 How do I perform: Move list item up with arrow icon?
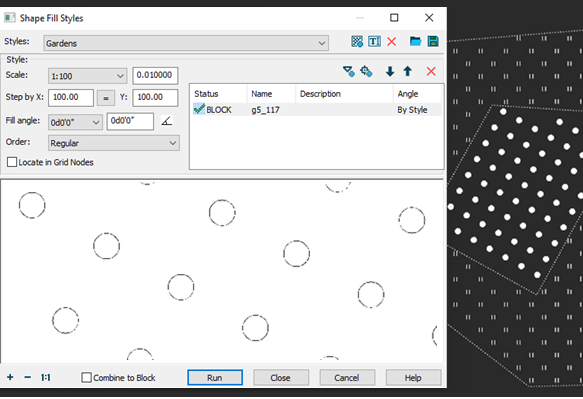(x=408, y=71)
